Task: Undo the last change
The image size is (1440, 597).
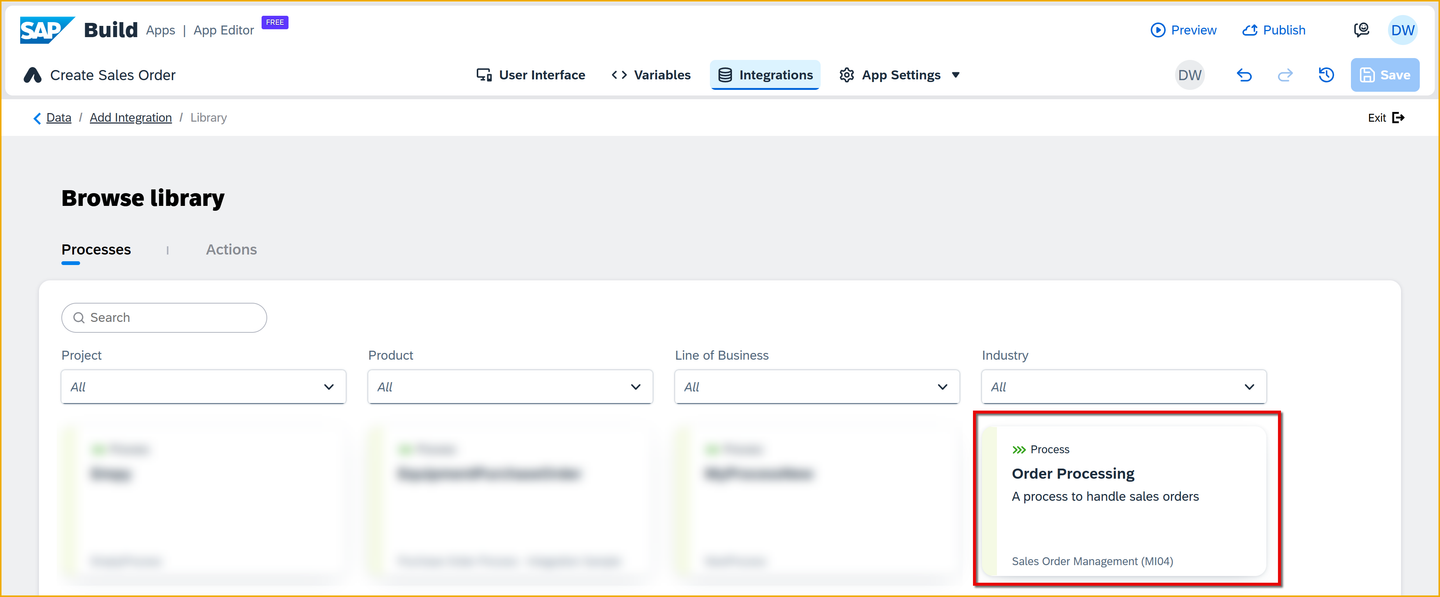Action: tap(1244, 75)
